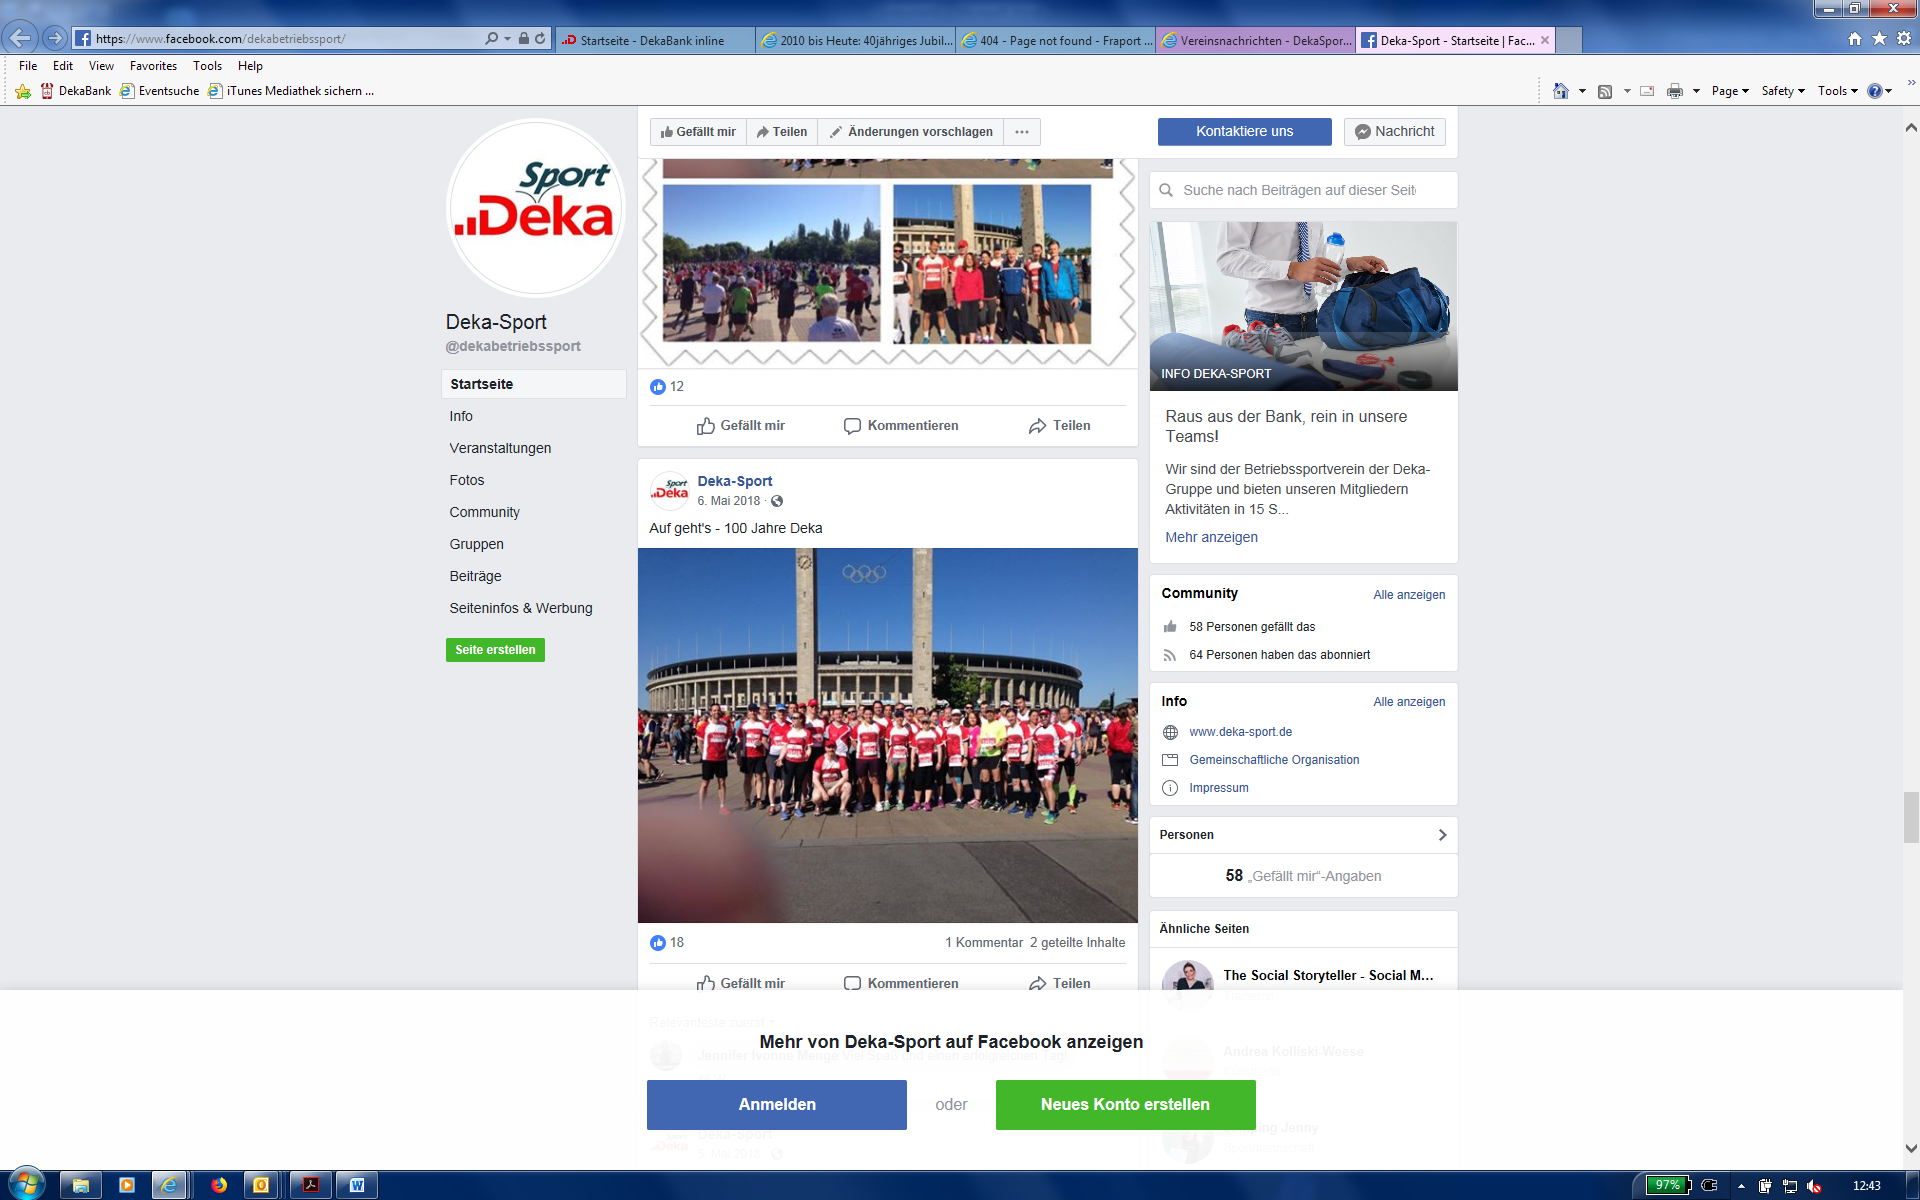The height and width of the screenshot is (1200, 1920).
Task: Click the page vertical scrollbar thumb
Action: 1910,817
